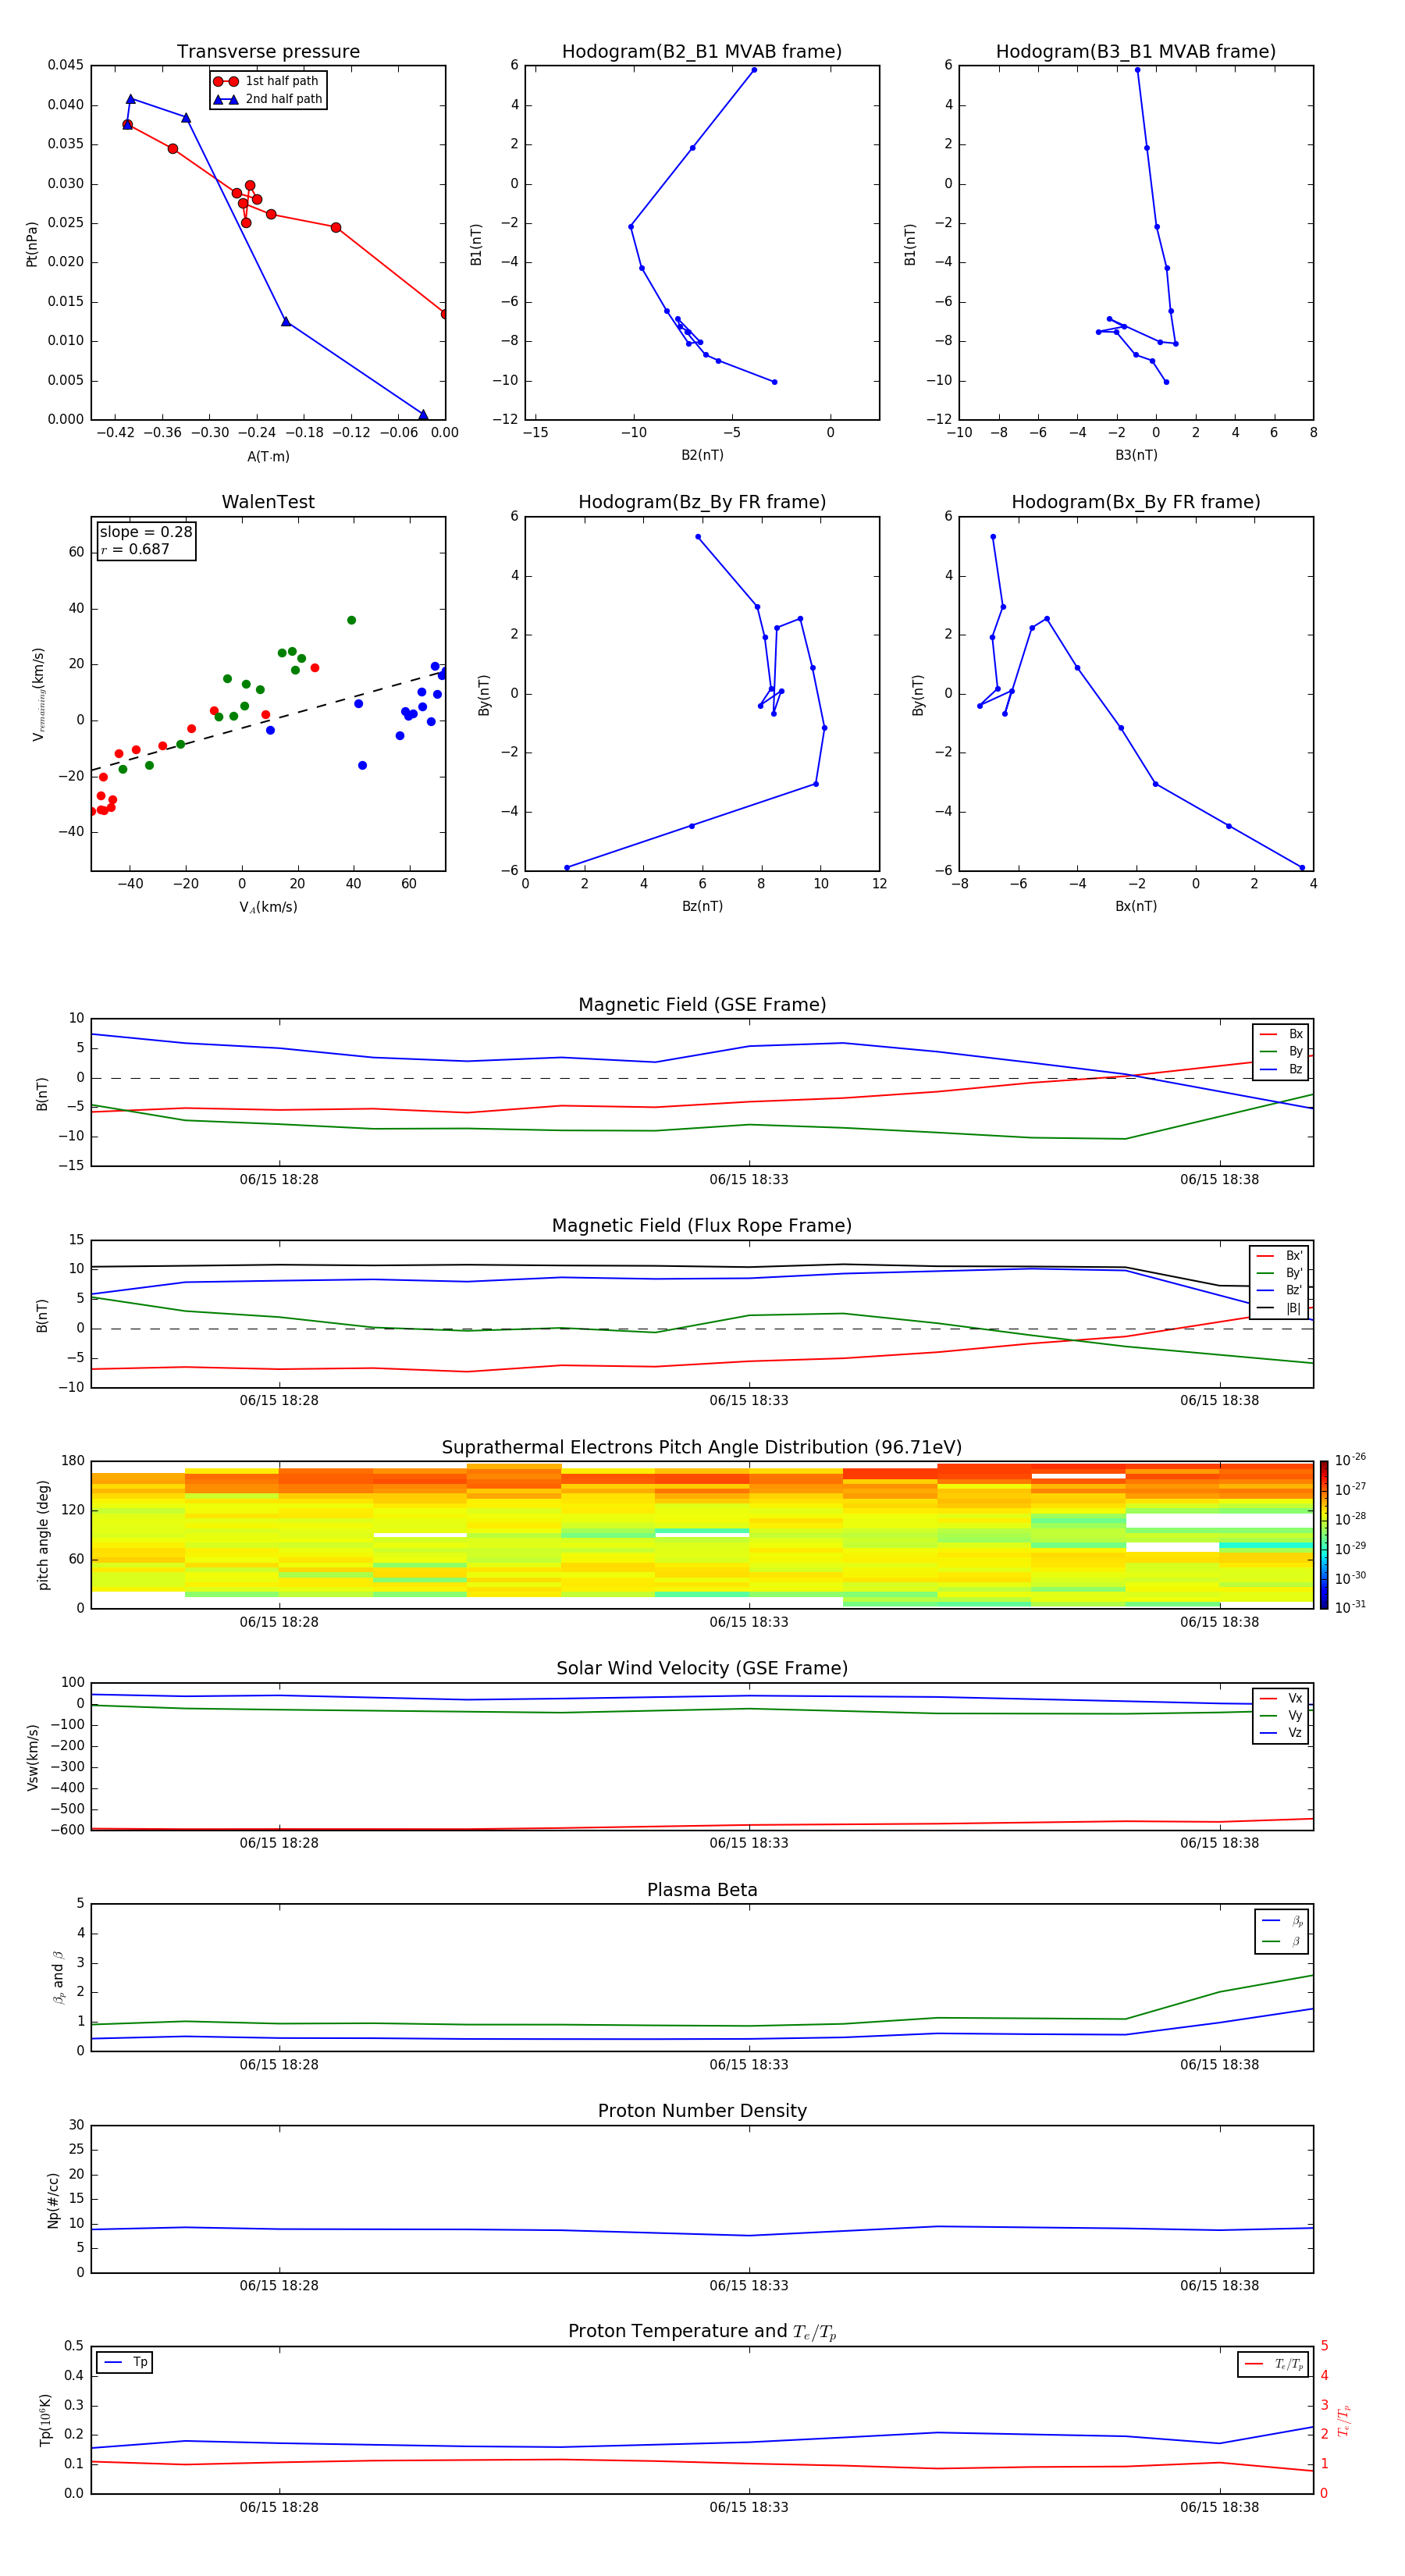The image size is (1405, 2576).
Task: Click the 'Pt(nPa)' y-axis label
Action: (x=32, y=243)
